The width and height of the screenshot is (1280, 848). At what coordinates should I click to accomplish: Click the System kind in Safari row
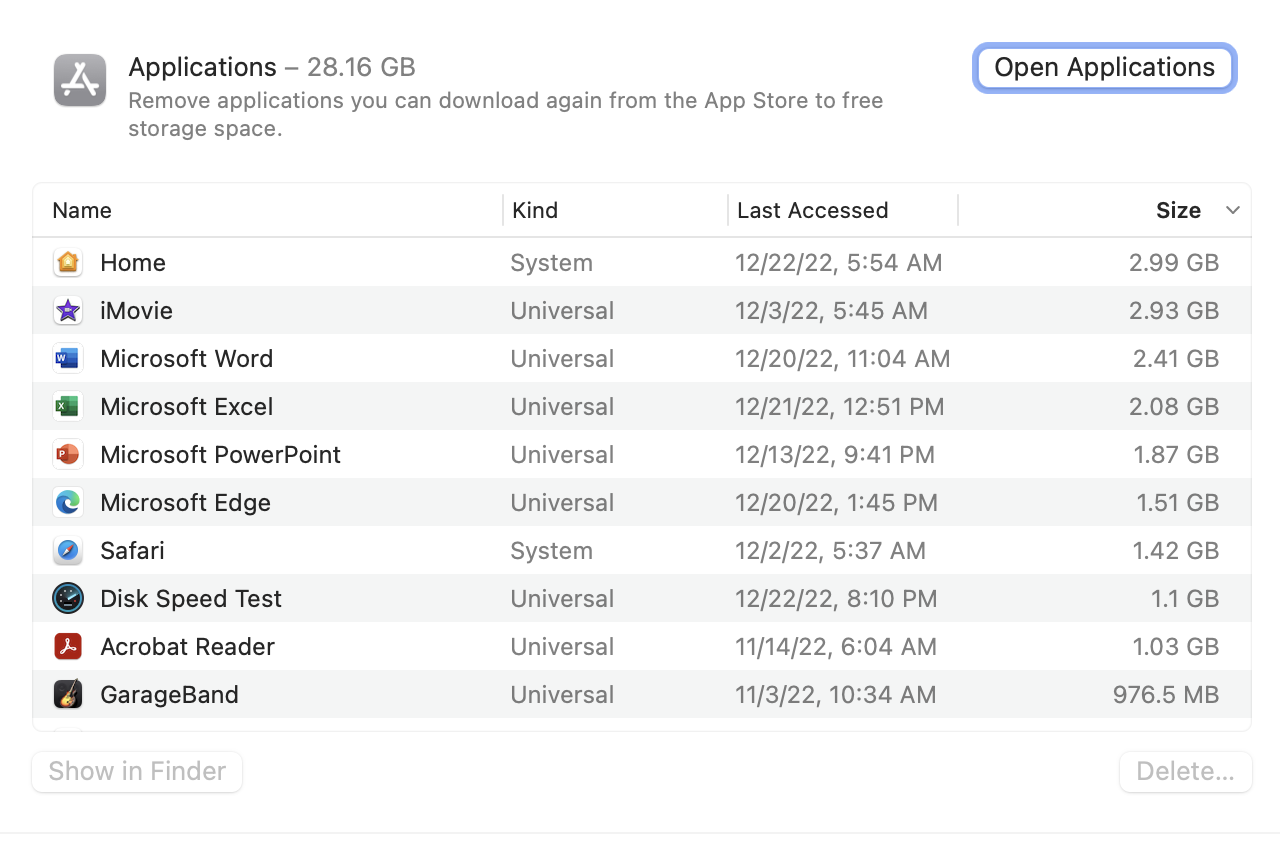(x=551, y=551)
